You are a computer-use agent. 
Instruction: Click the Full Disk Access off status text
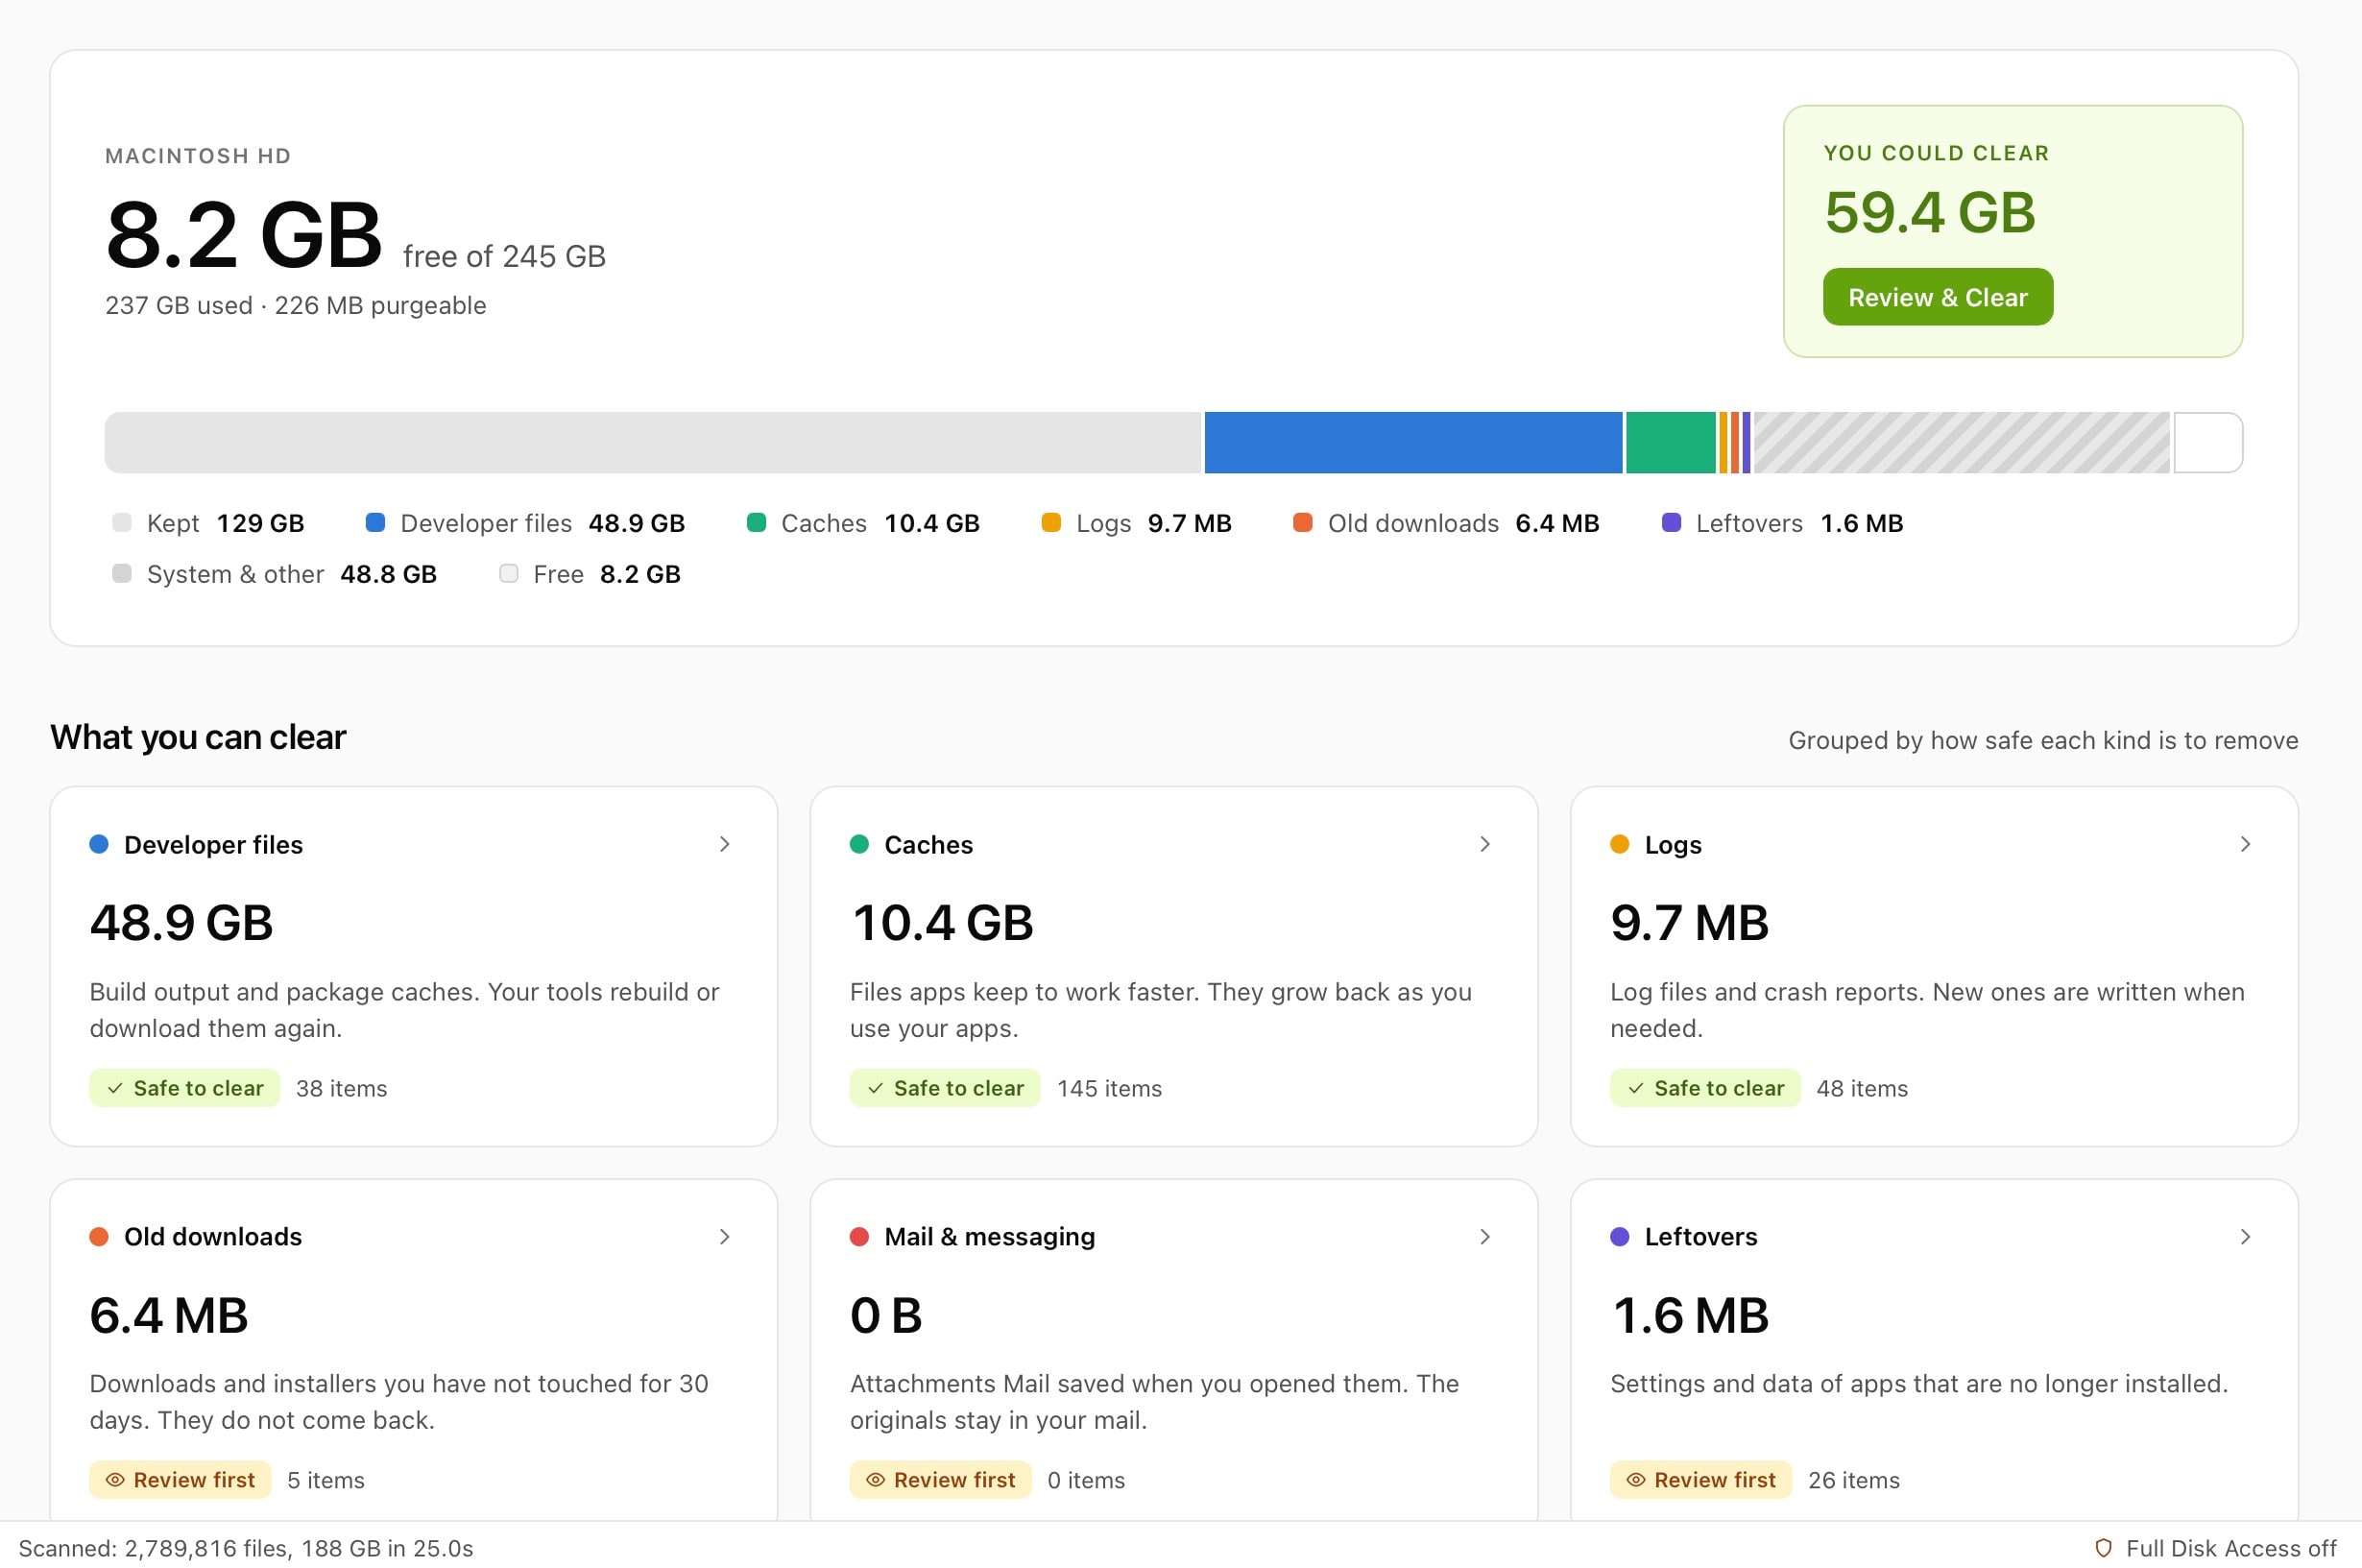[x=2231, y=1548]
